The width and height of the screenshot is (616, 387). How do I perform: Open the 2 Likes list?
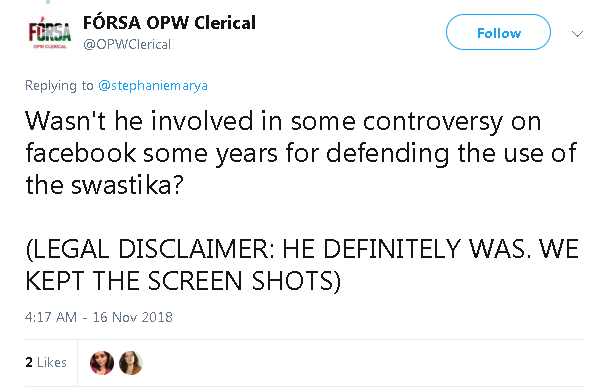point(46,362)
